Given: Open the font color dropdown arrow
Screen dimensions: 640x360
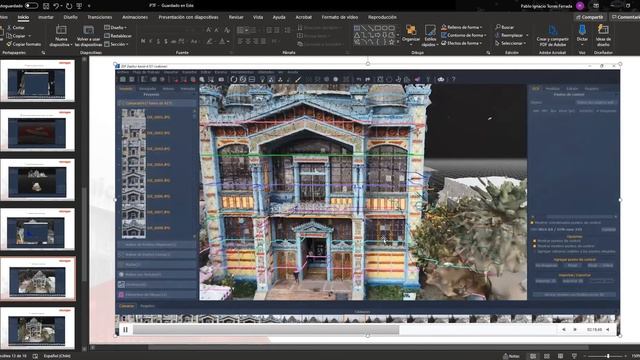Looking at the screenshot, I should tap(228, 41).
